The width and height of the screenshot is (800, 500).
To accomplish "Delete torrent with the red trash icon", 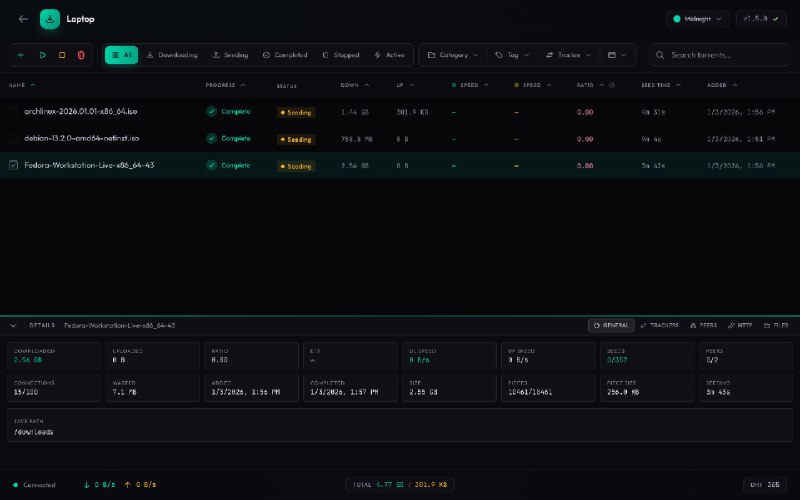I will [81, 55].
